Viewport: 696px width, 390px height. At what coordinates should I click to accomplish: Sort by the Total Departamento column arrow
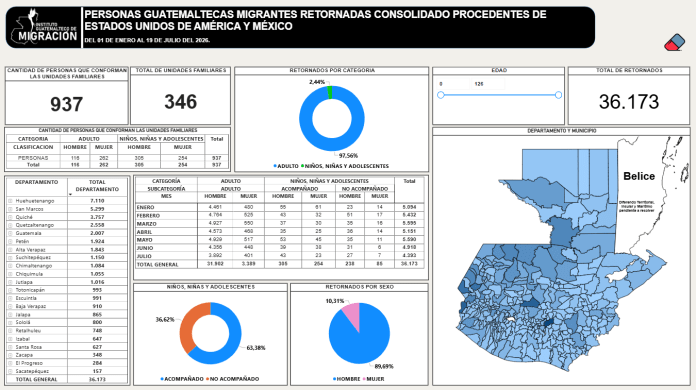[70, 194]
